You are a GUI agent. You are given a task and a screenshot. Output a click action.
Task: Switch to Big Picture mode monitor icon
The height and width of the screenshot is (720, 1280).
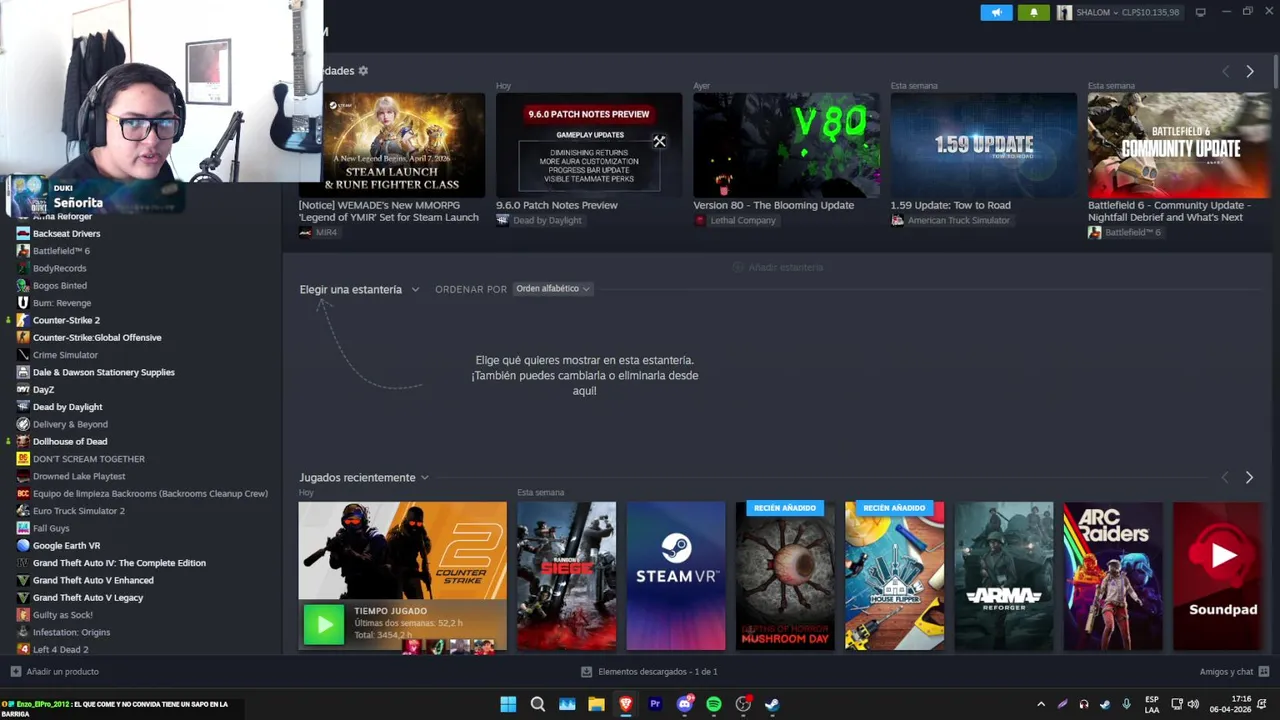pos(1200,12)
